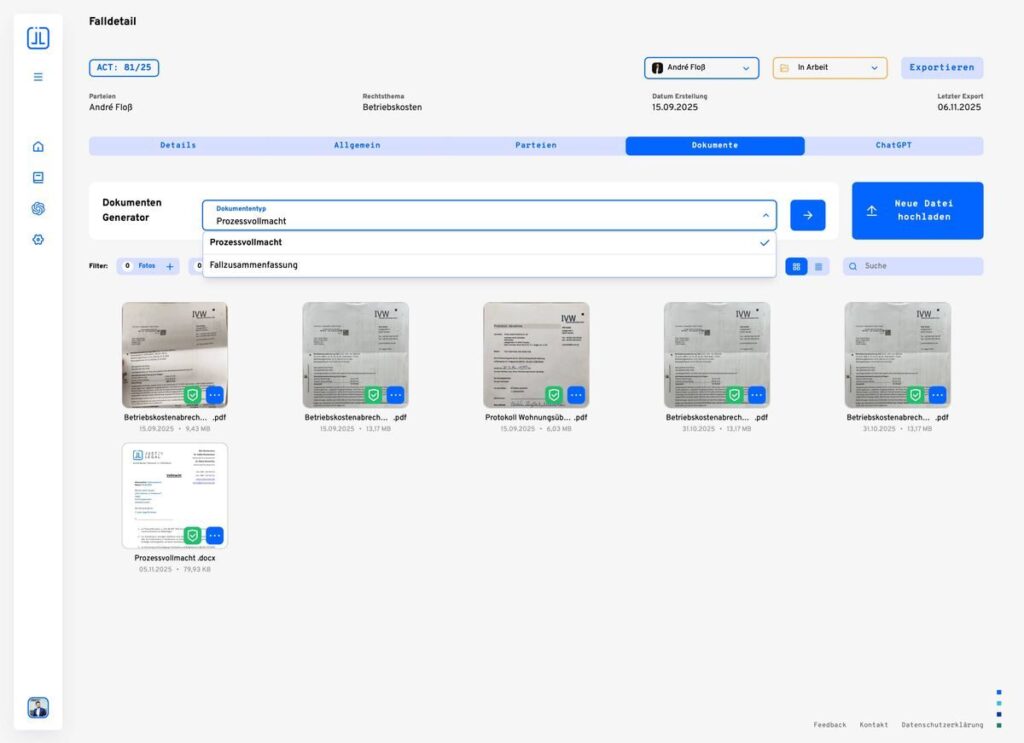The width and height of the screenshot is (1024, 743).
Task: Switch to the Parteien tab
Action: (536, 146)
